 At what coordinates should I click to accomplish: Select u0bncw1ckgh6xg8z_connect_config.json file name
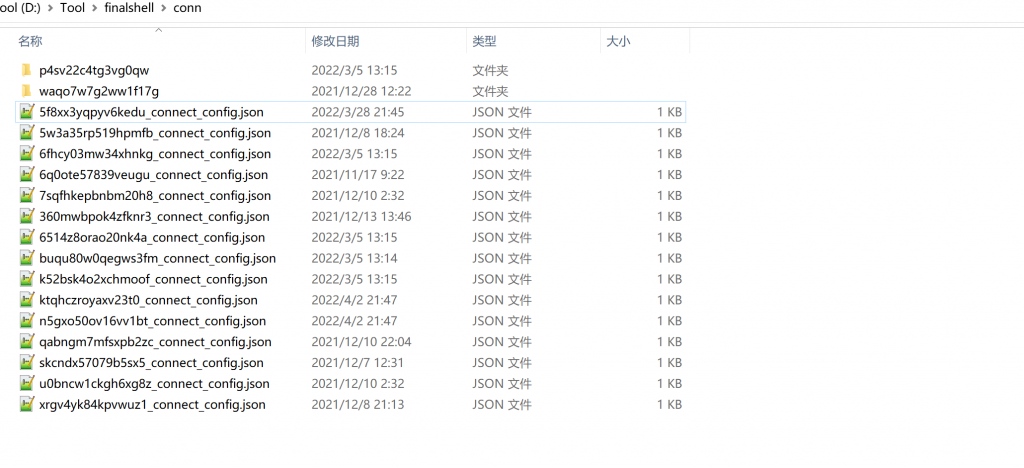click(154, 383)
